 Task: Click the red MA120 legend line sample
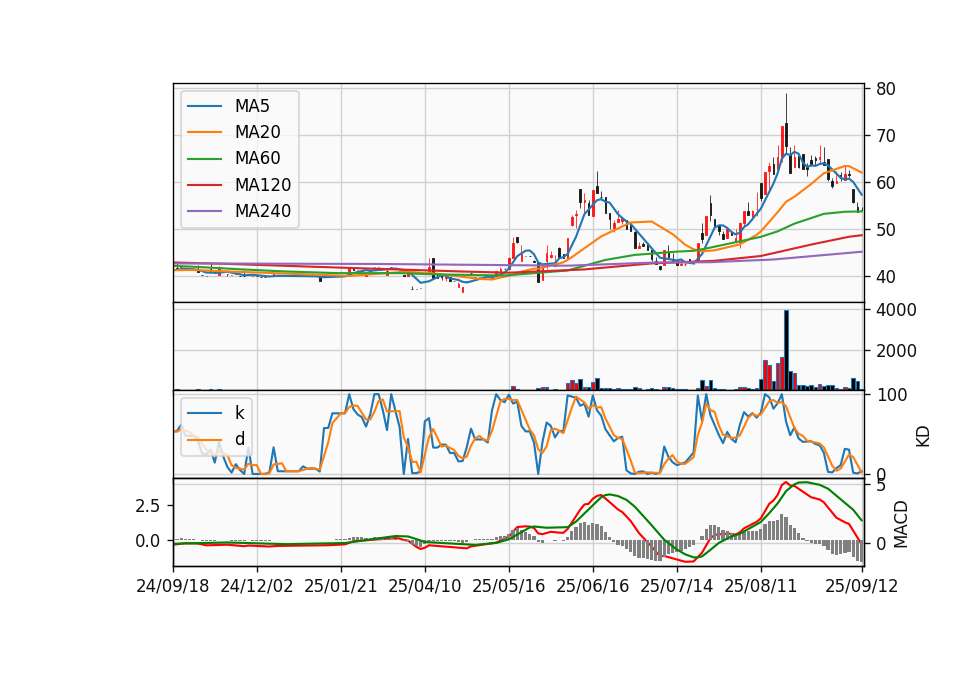tap(204, 185)
